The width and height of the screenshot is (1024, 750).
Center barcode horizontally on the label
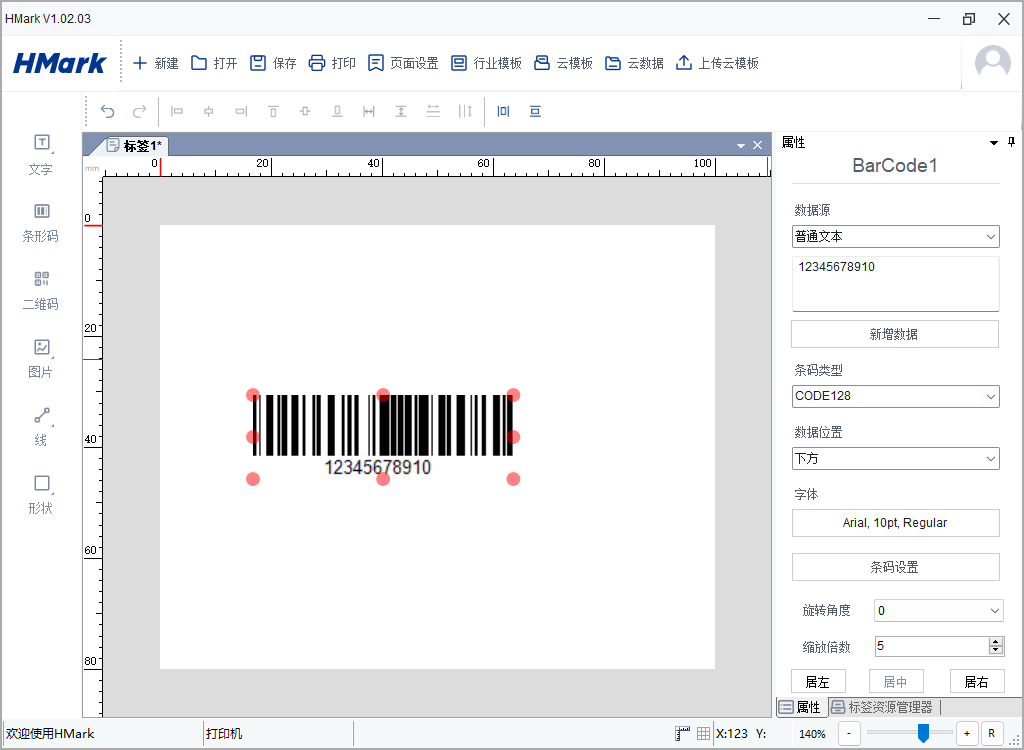[x=503, y=111]
